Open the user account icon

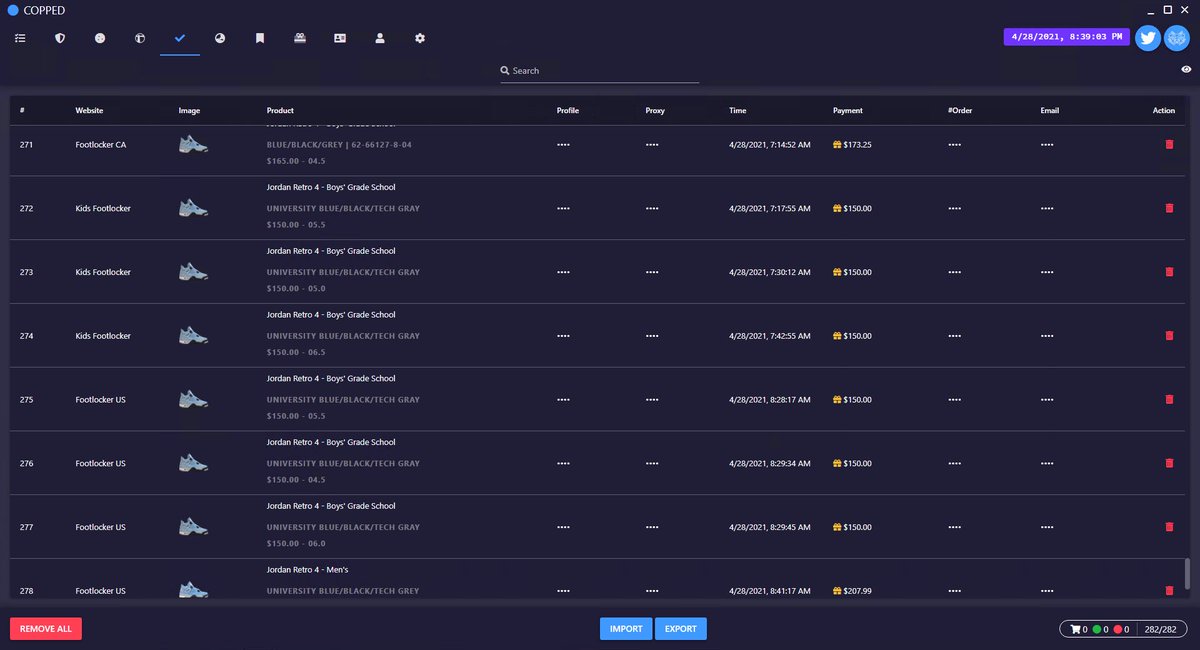380,38
